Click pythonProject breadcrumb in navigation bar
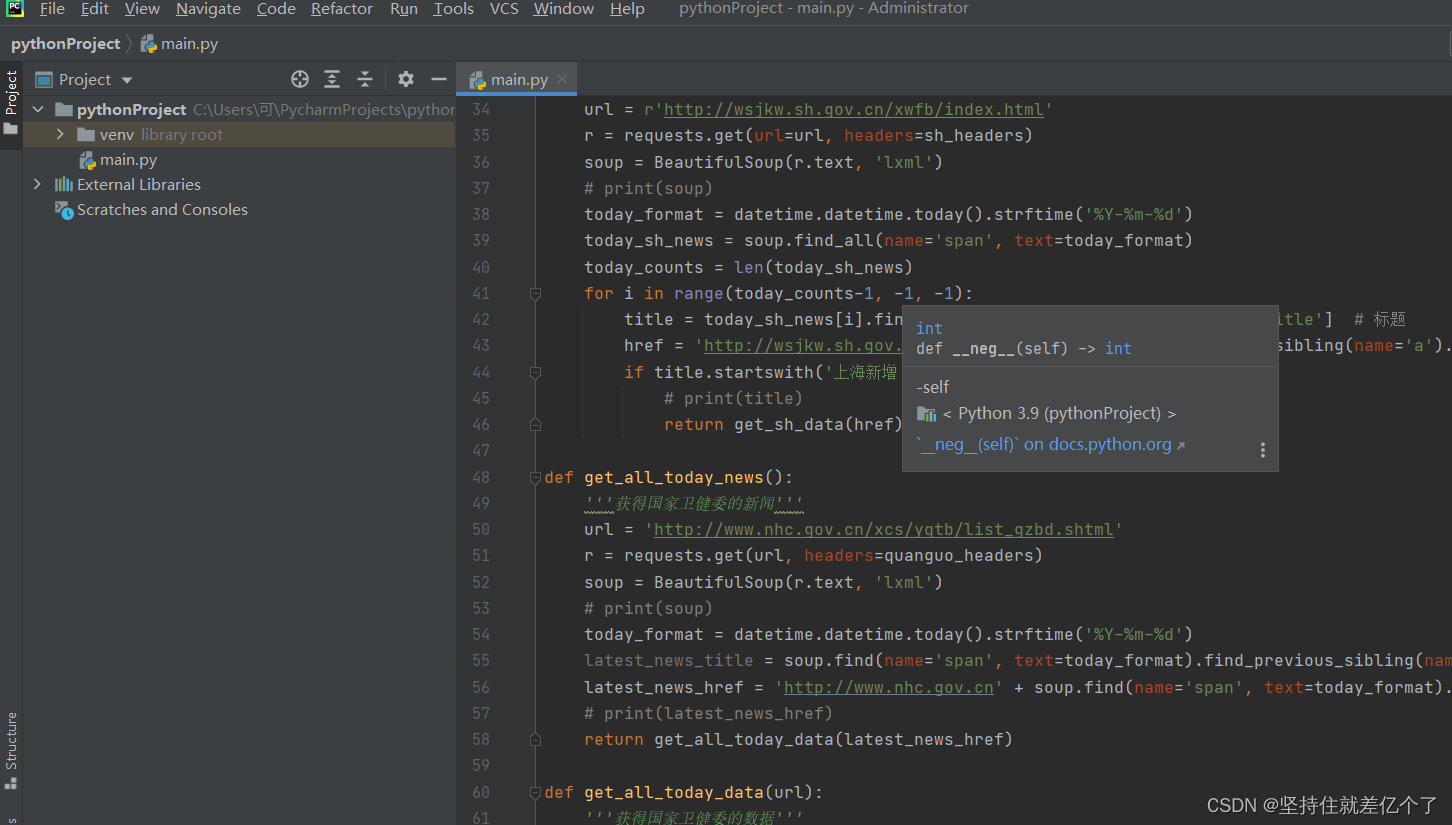 pos(65,43)
